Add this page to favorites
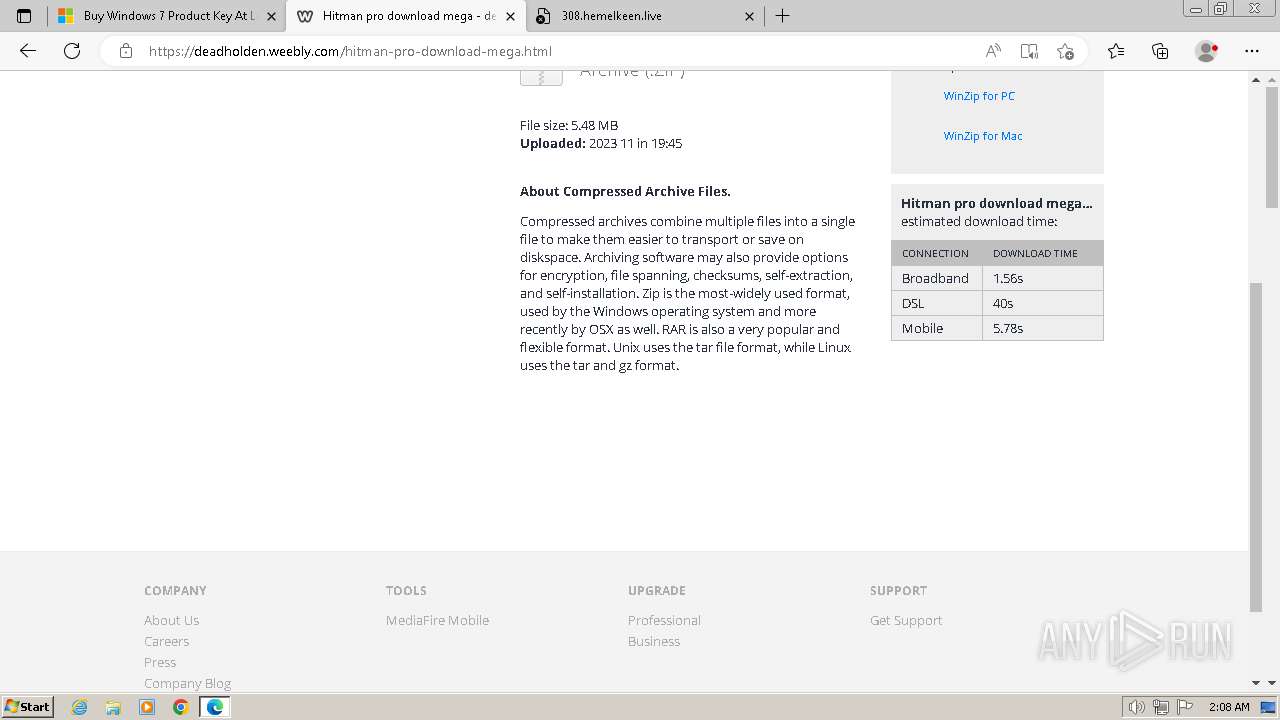The height and width of the screenshot is (720, 1280). (1065, 51)
